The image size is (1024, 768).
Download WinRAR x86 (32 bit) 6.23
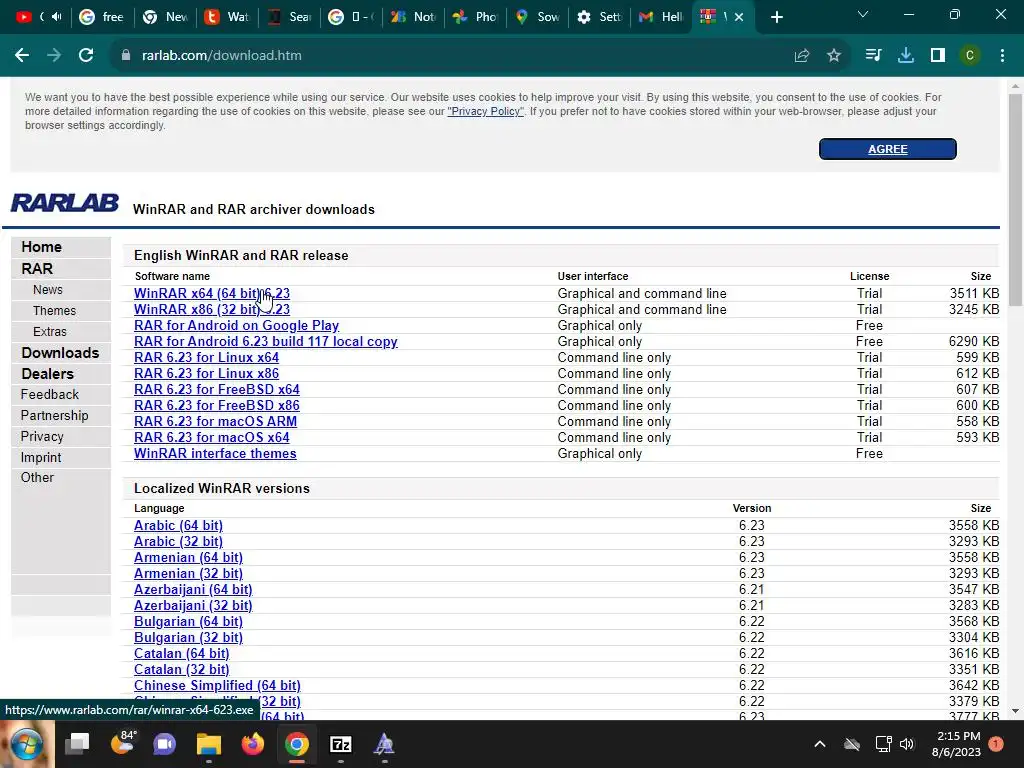(212, 310)
